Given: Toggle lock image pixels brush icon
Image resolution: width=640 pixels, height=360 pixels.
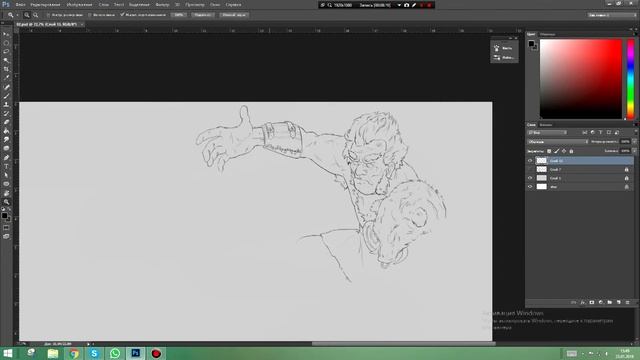Looking at the screenshot, I should (x=556, y=151).
